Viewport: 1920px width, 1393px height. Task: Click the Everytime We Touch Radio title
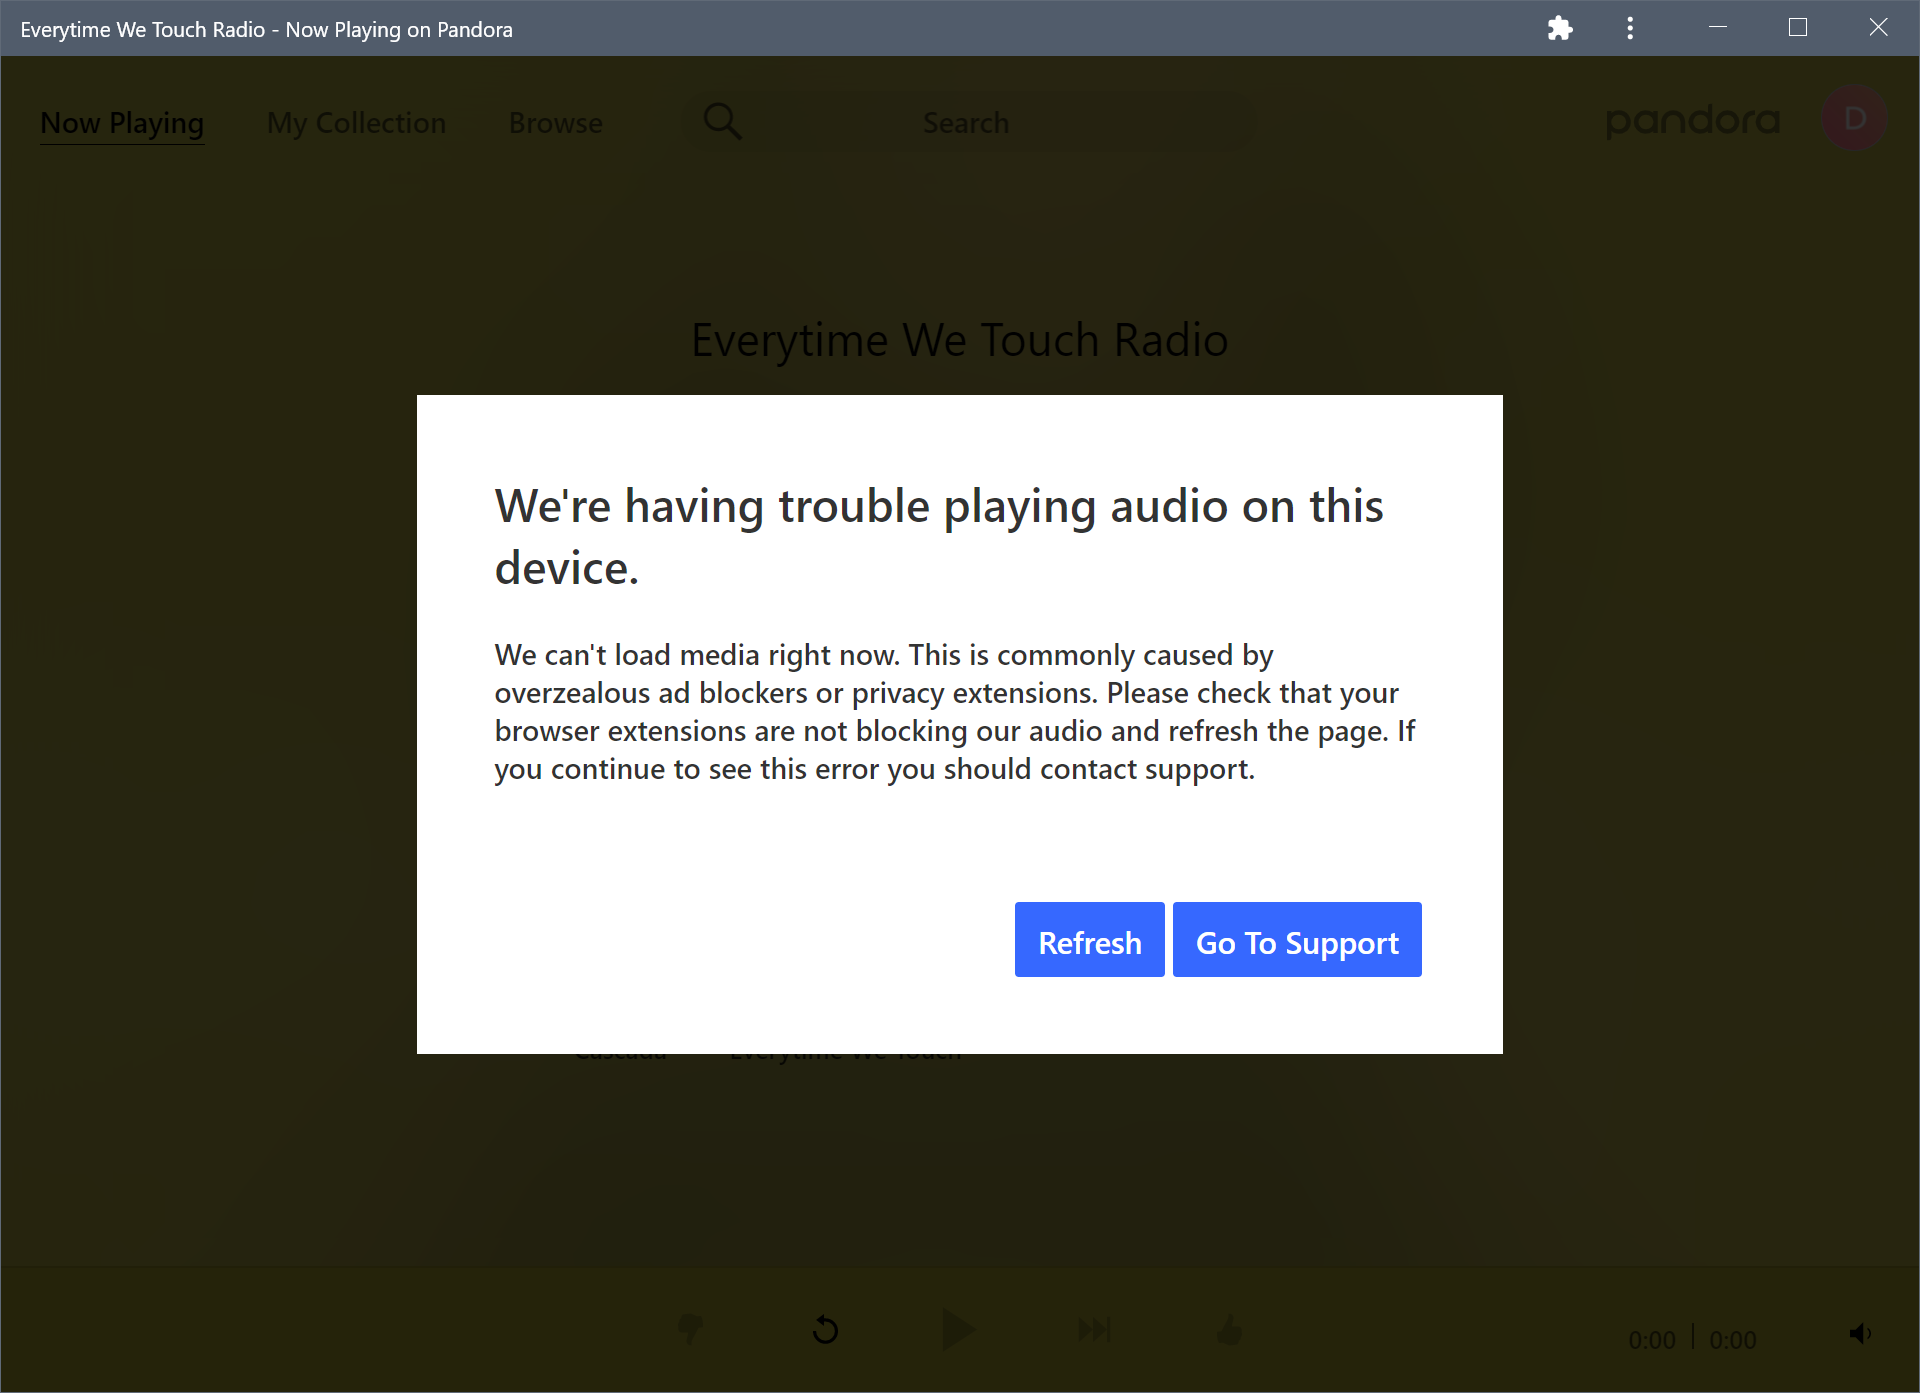[x=959, y=340]
